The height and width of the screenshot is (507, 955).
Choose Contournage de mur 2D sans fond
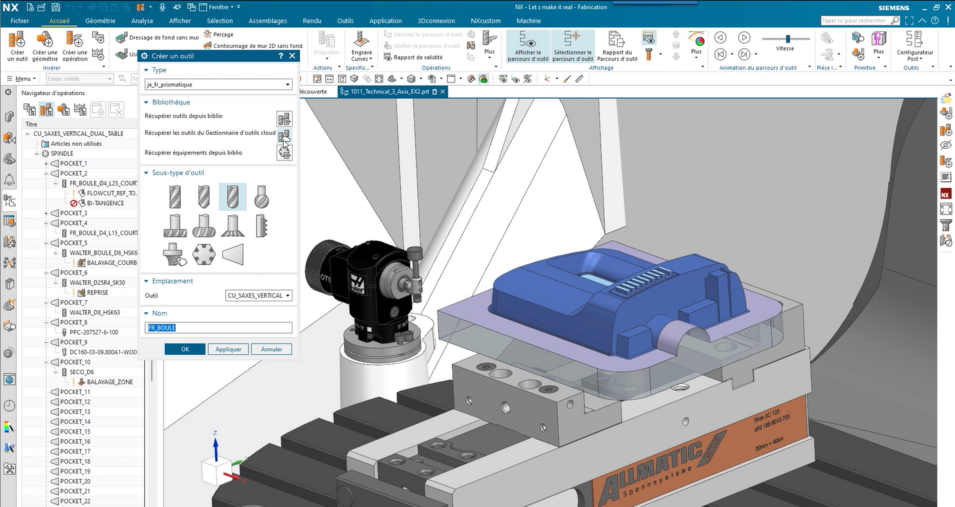click(x=253, y=45)
